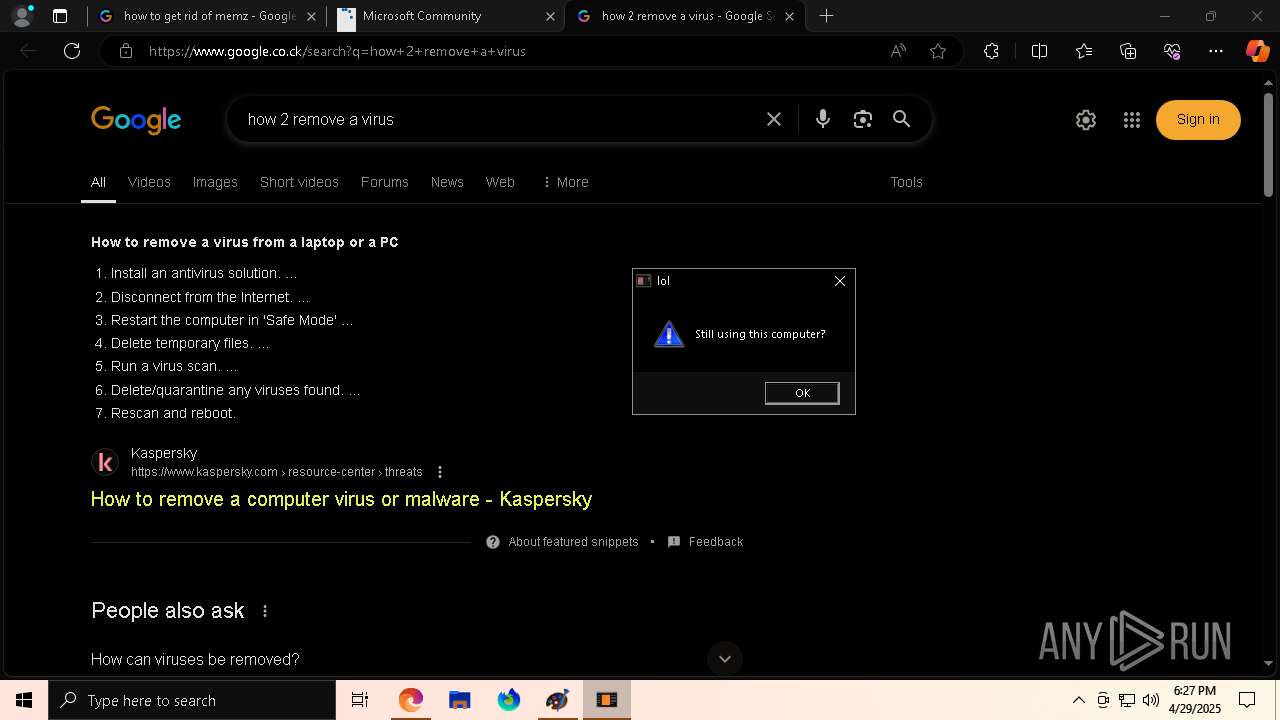Close the how 2 remove a virus tab

[x=790, y=16]
